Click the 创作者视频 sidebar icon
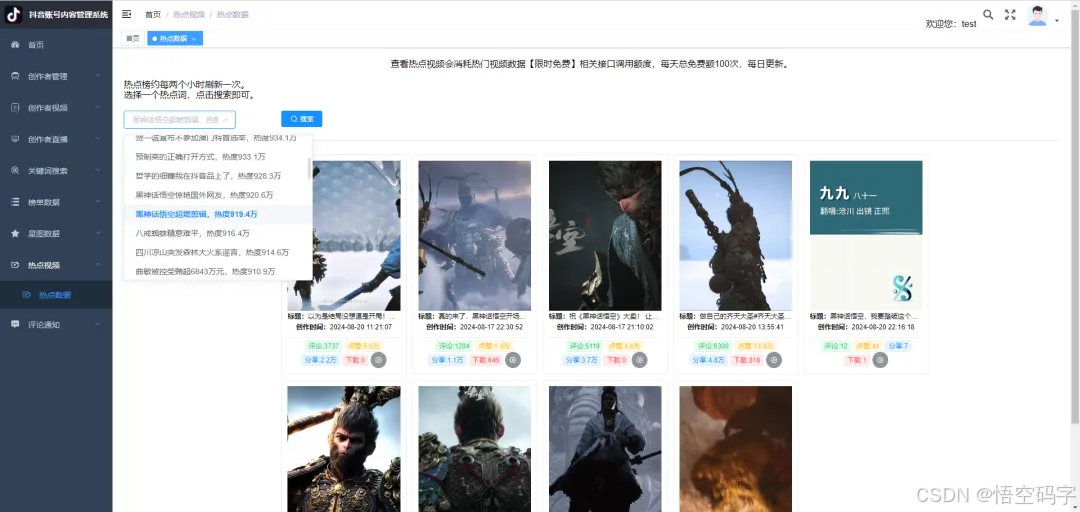Image resolution: width=1080 pixels, height=512 pixels. click(x=15, y=107)
